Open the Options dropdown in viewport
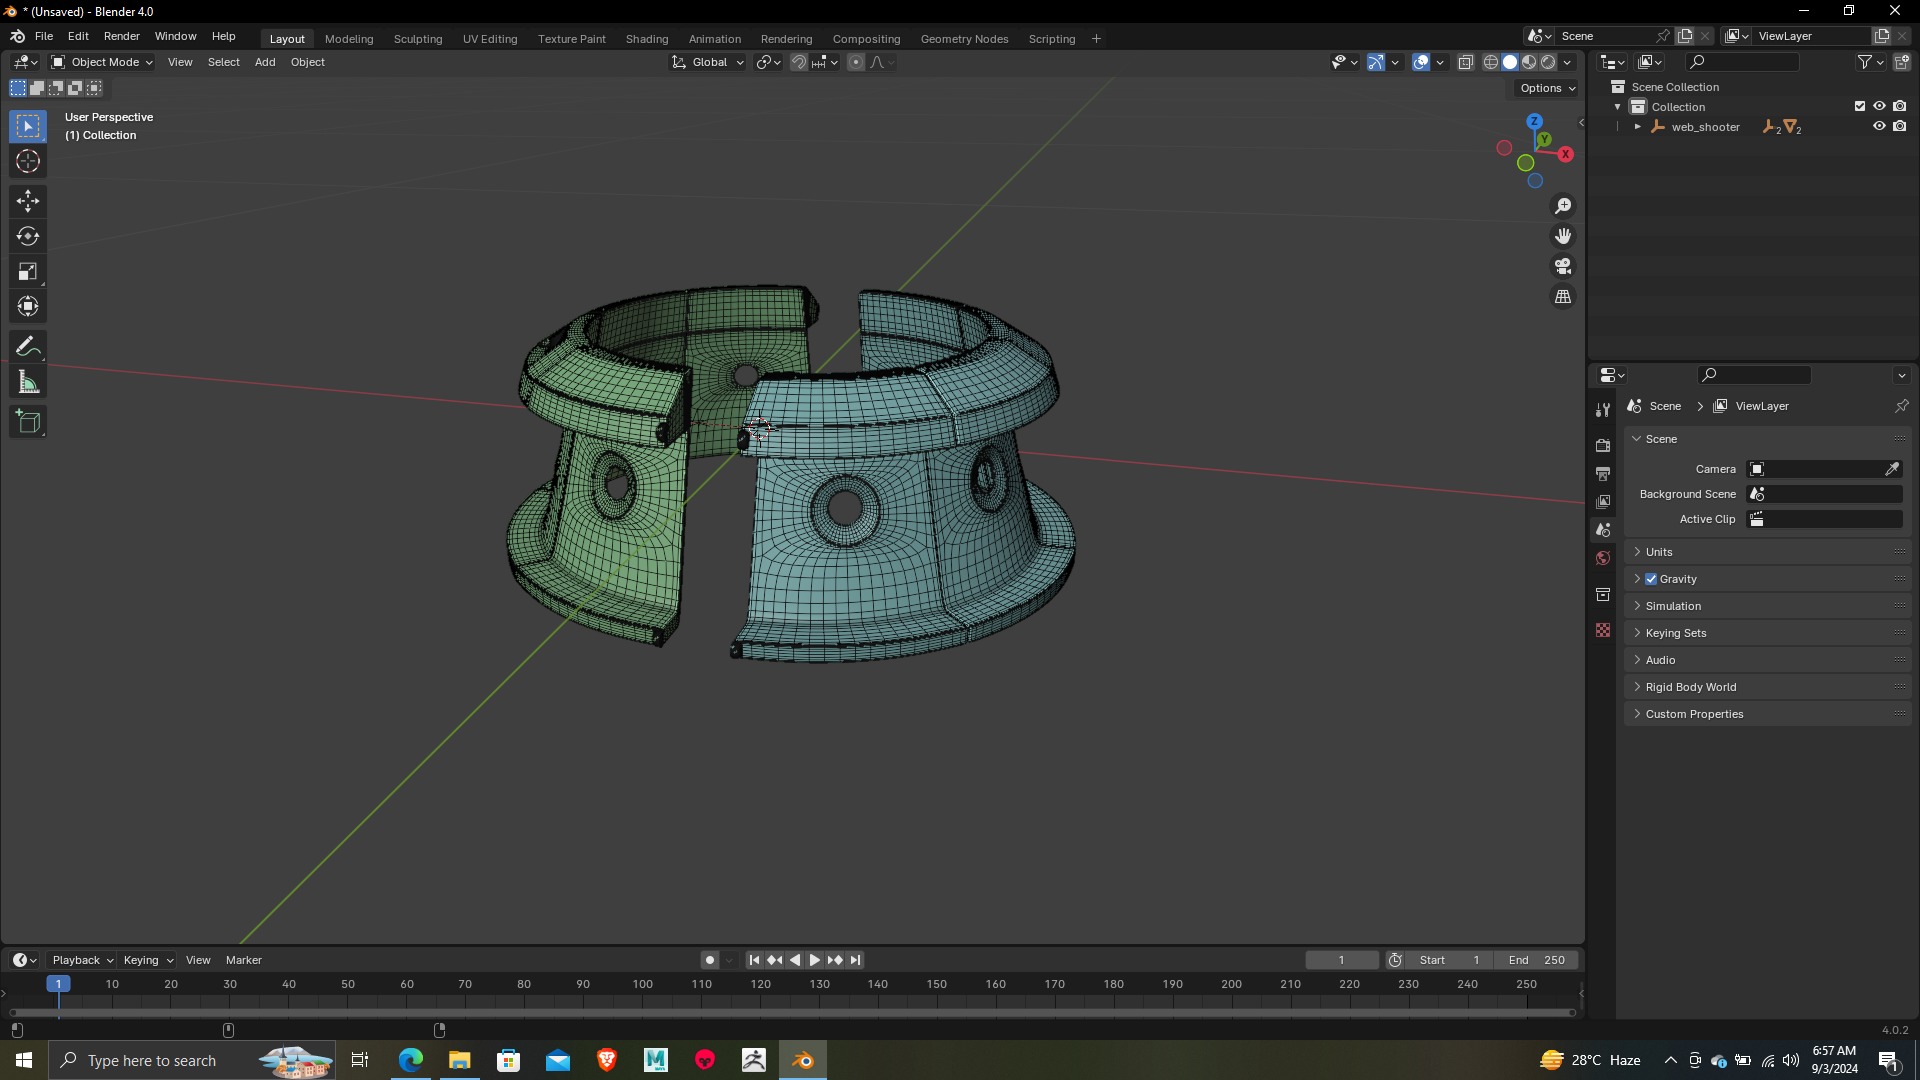 1547,88
